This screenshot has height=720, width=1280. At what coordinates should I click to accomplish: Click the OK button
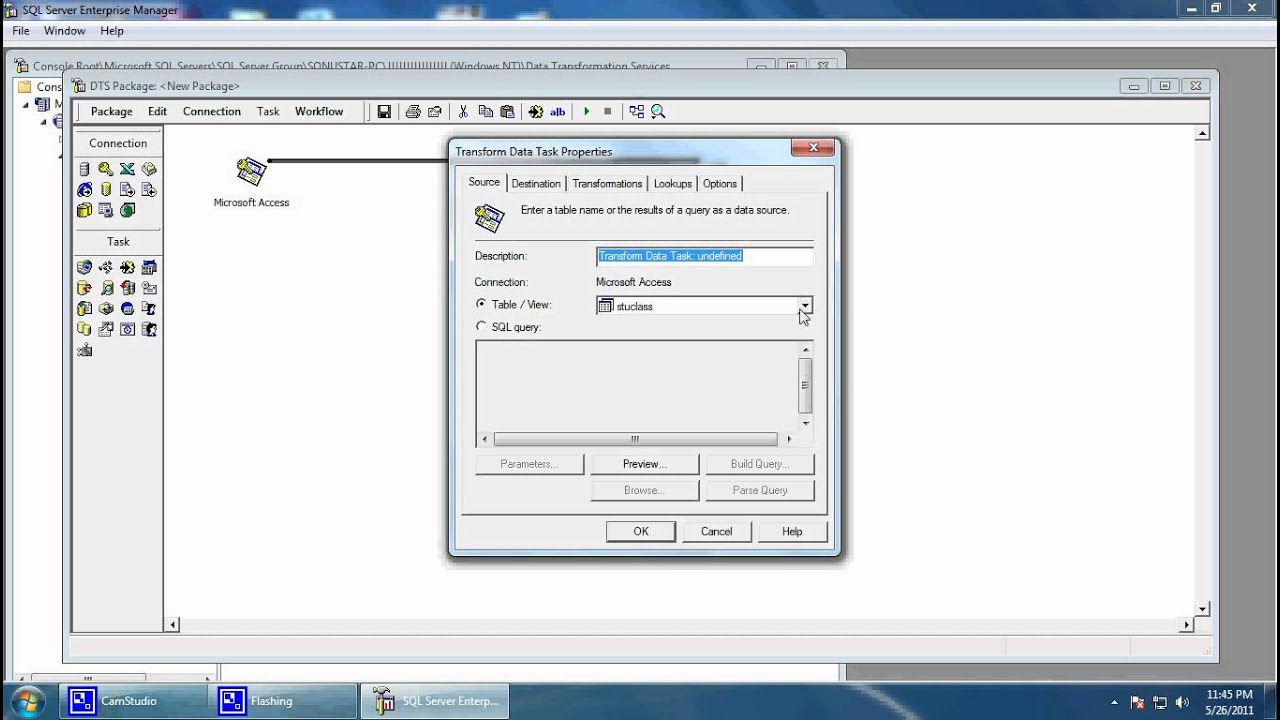coord(641,531)
